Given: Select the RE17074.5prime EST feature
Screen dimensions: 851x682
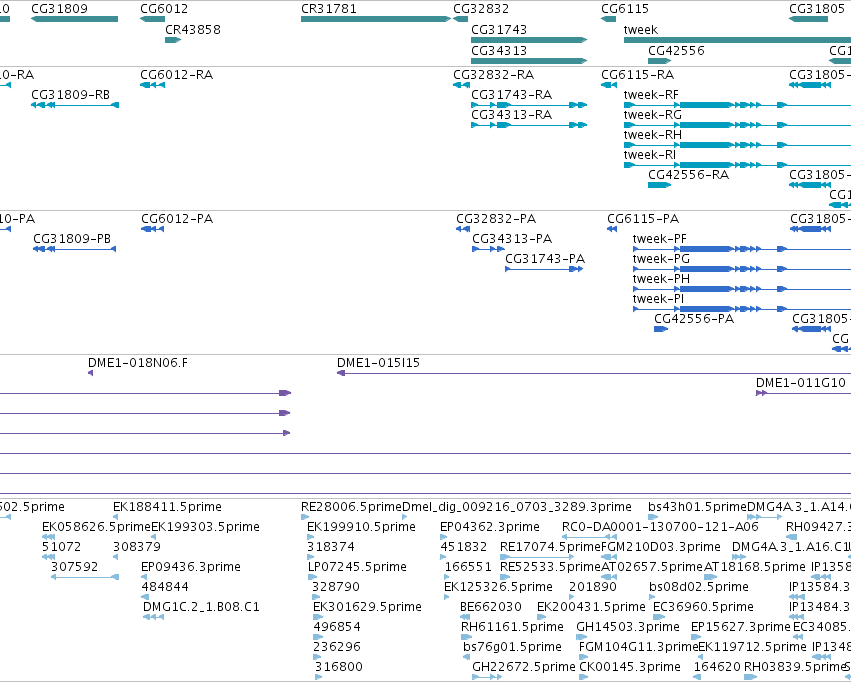Looking at the screenshot, I should [x=537, y=557].
